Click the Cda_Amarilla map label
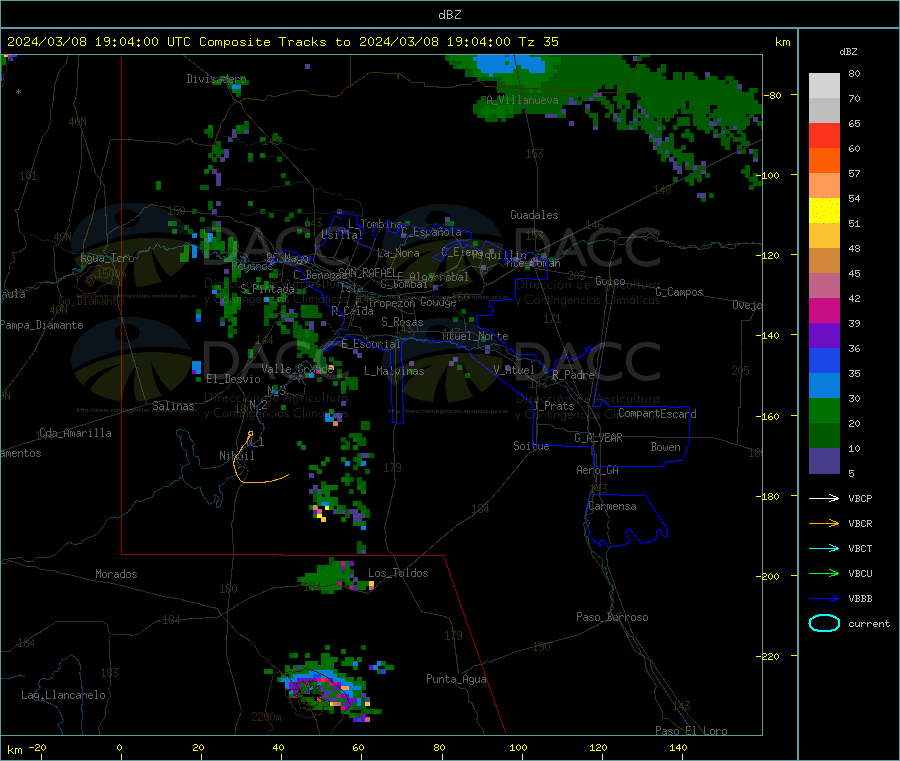This screenshot has width=900, height=761. 75,433
